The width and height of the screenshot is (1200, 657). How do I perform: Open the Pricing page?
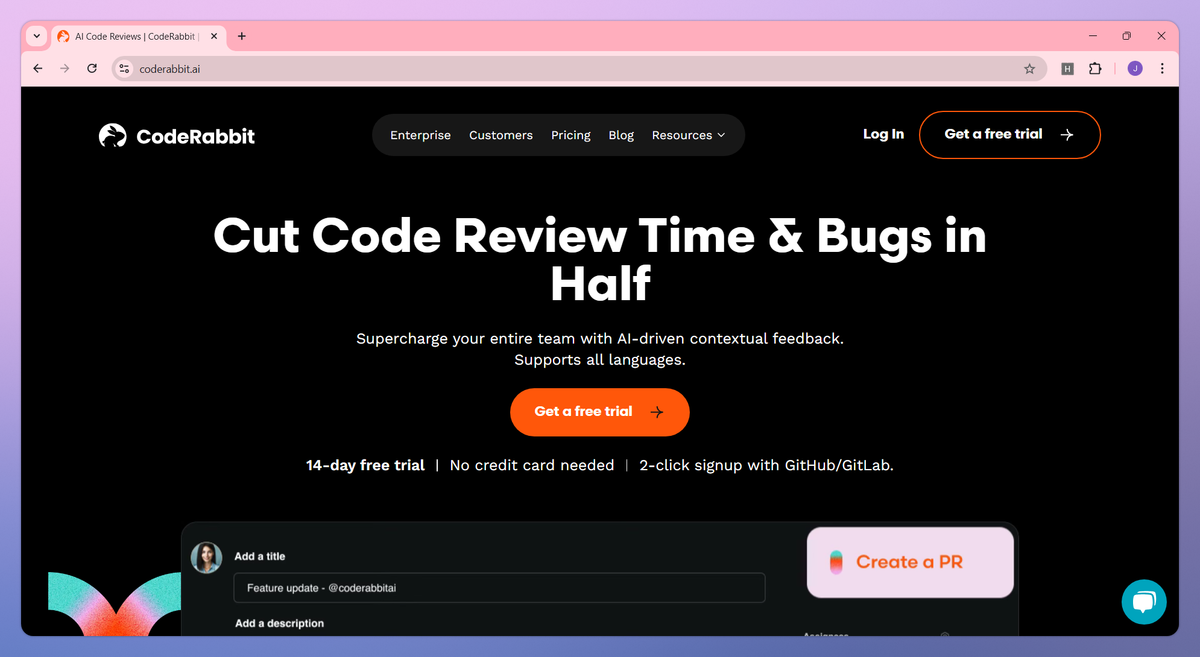click(x=571, y=135)
